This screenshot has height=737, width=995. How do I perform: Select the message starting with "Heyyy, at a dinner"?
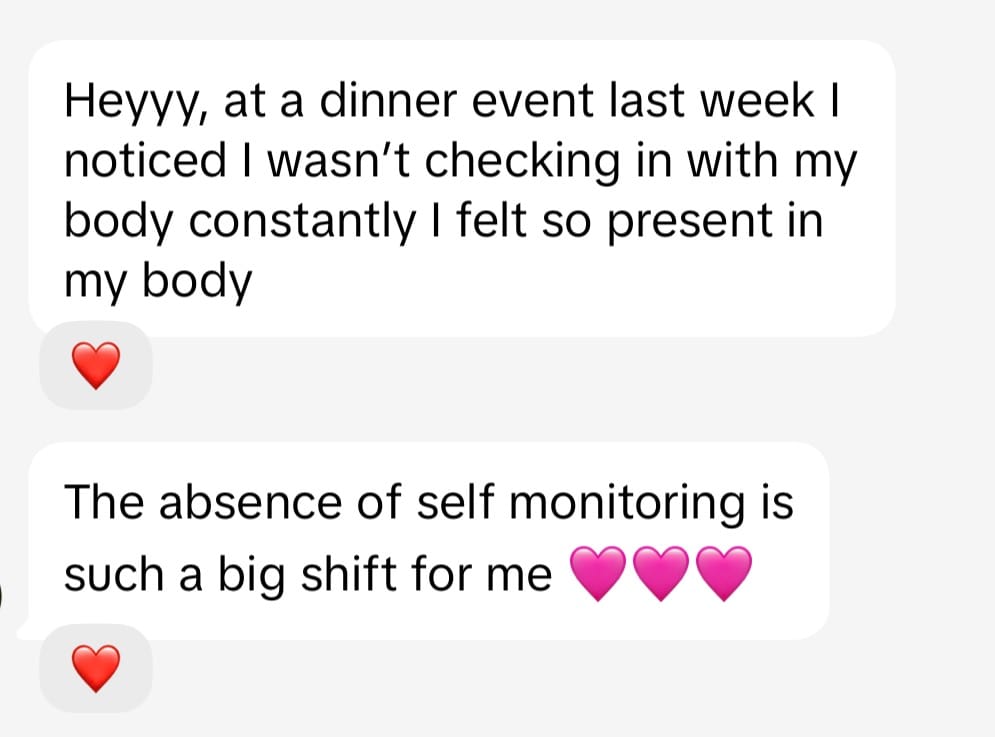pos(460,190)
